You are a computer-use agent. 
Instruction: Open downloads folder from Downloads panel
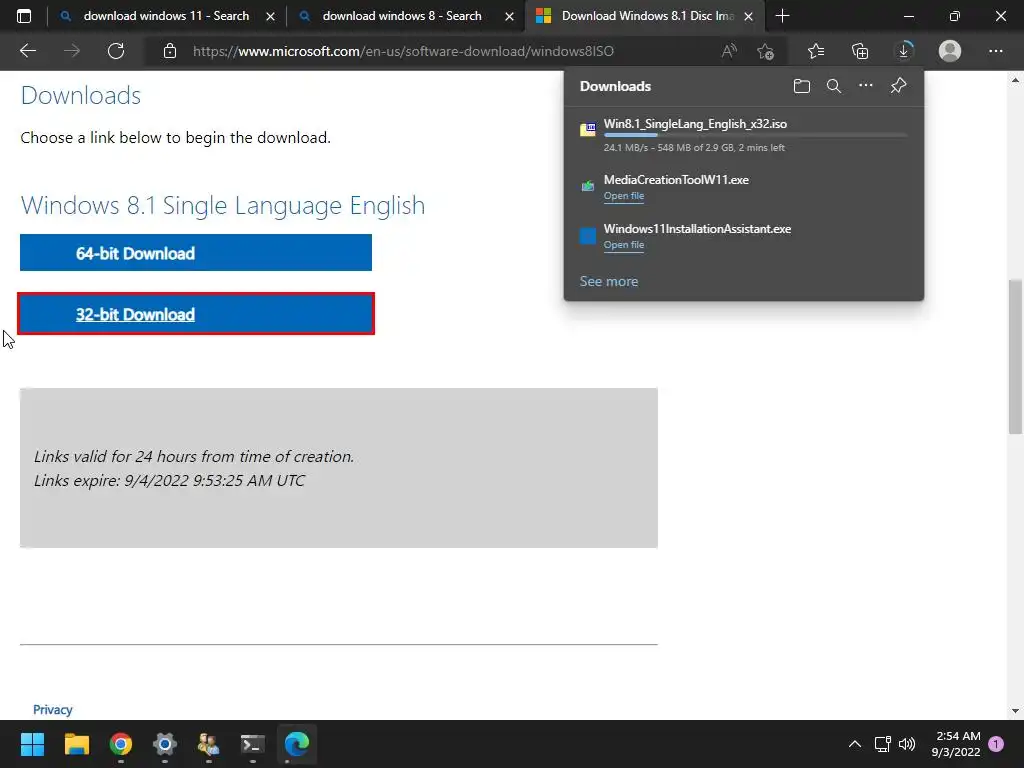tap(802, 86)
